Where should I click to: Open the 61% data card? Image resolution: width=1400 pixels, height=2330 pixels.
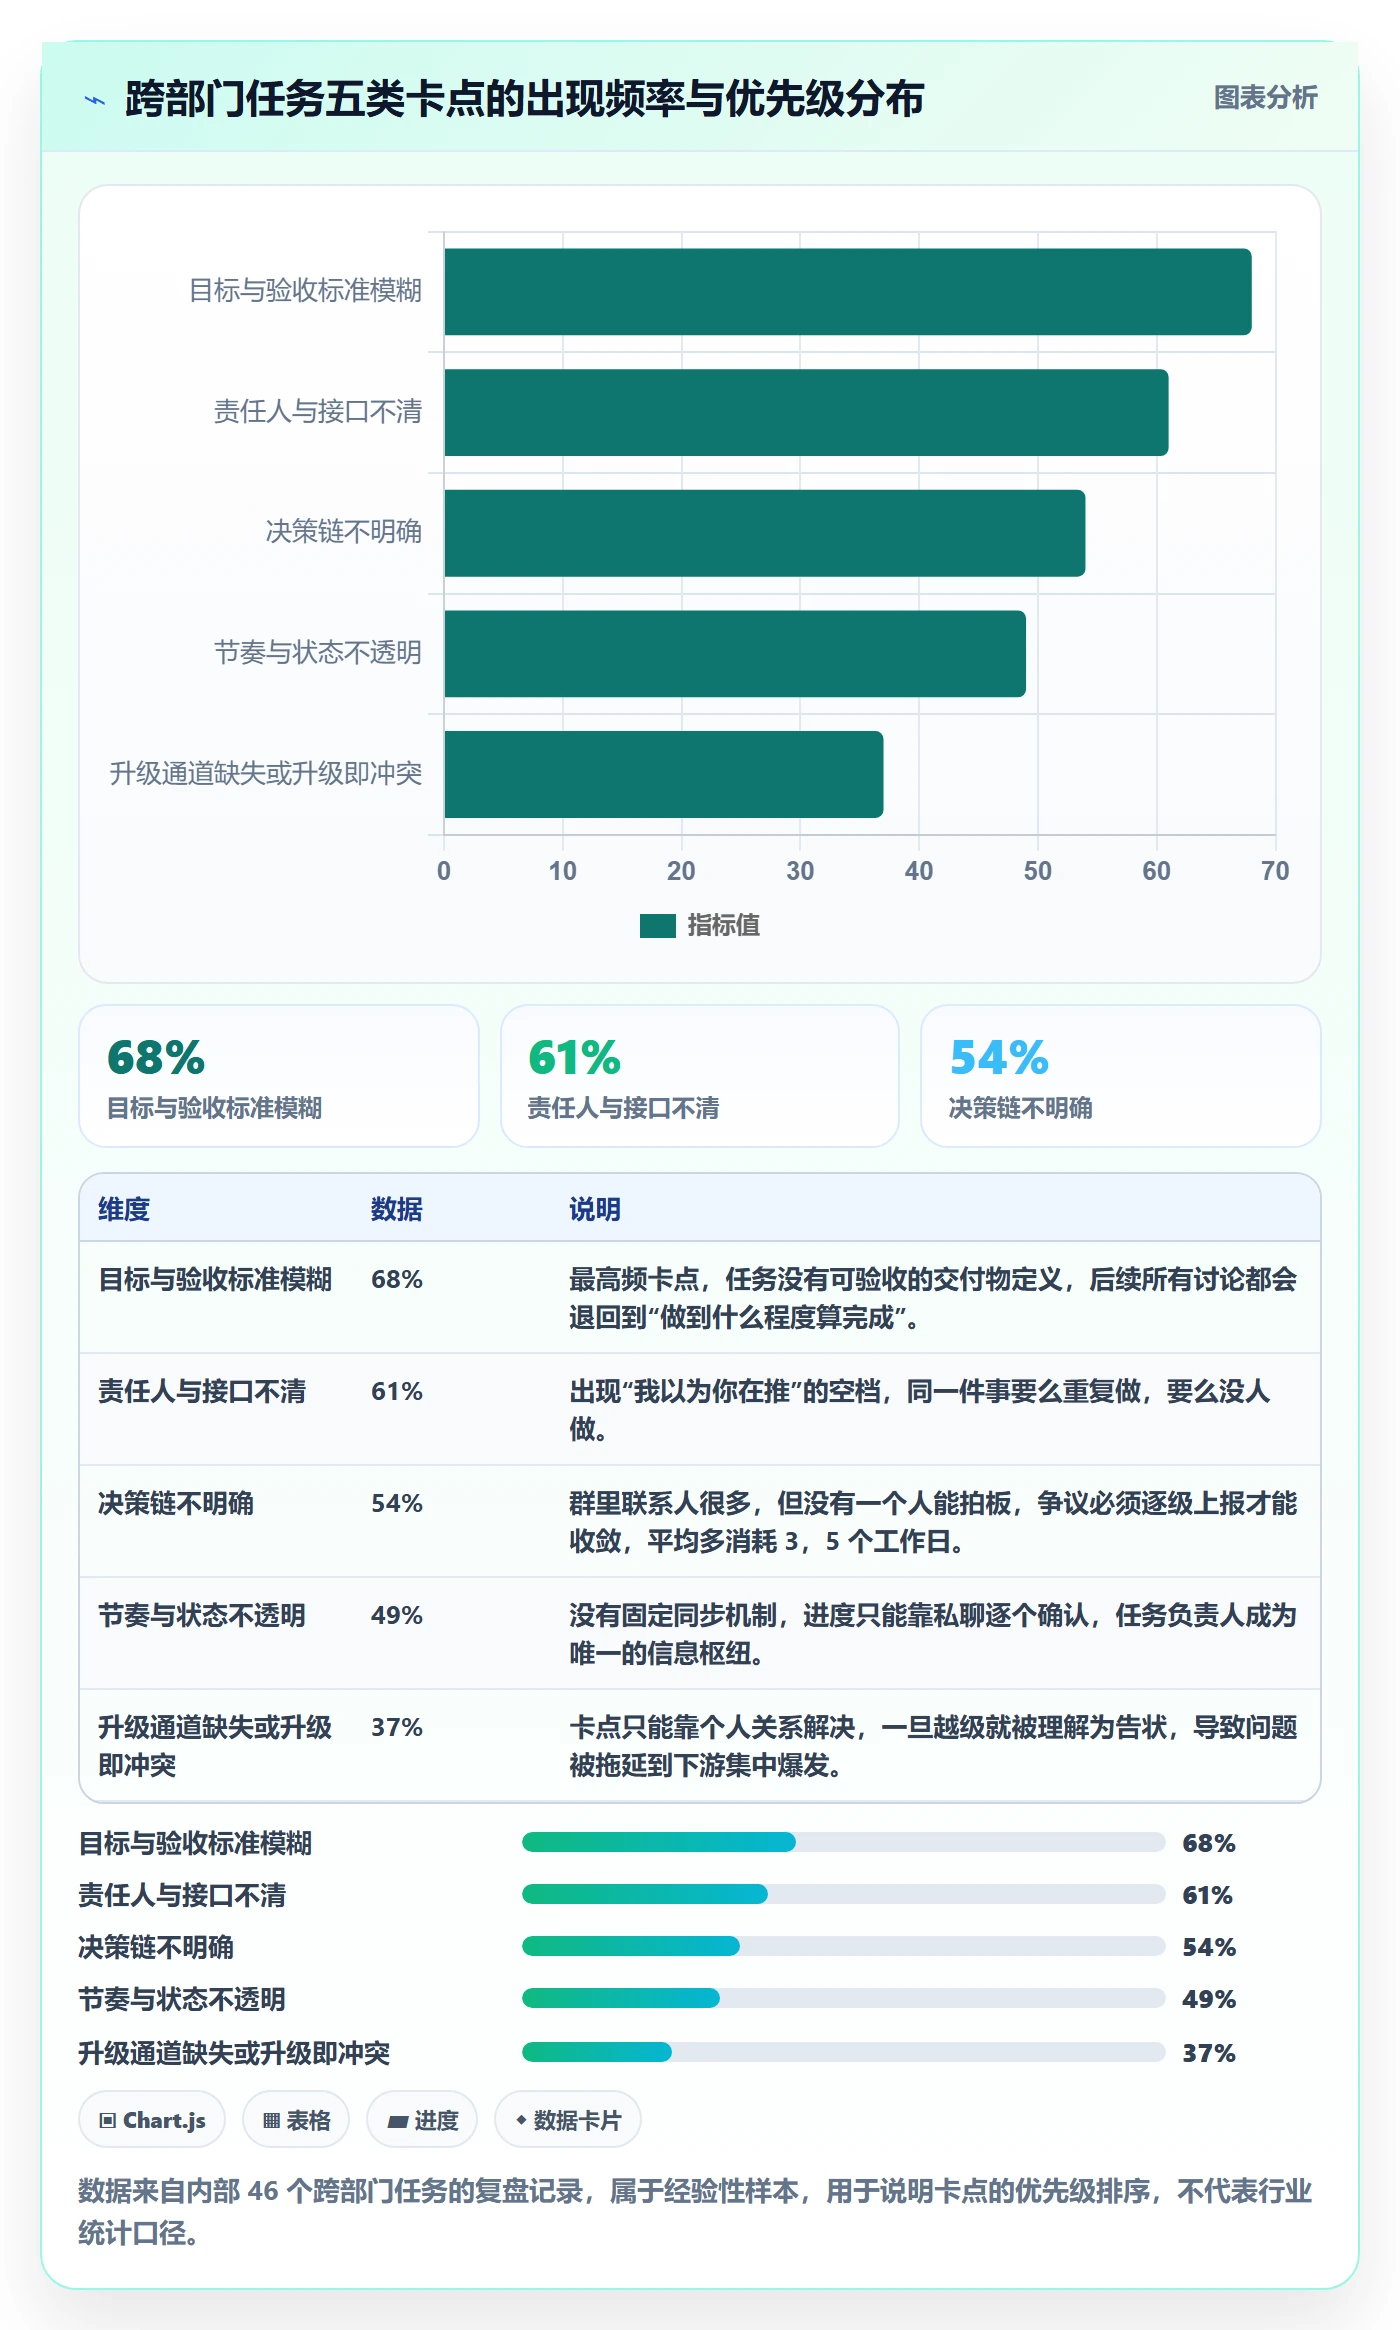coord(700,1076)
